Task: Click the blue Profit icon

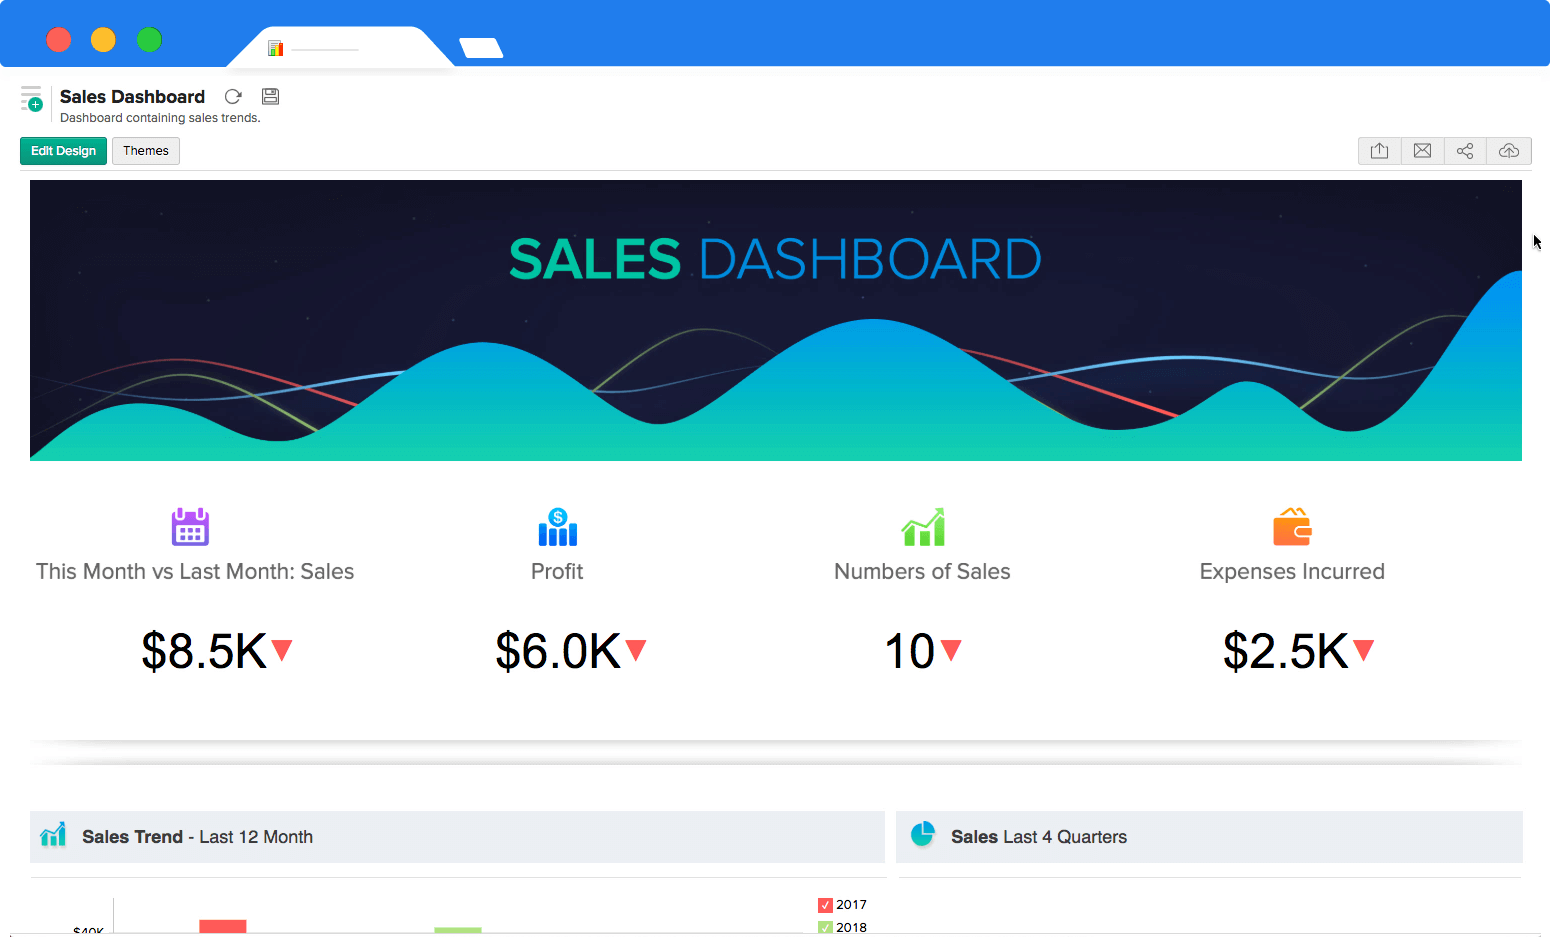Action: click(x=558, y=526)
